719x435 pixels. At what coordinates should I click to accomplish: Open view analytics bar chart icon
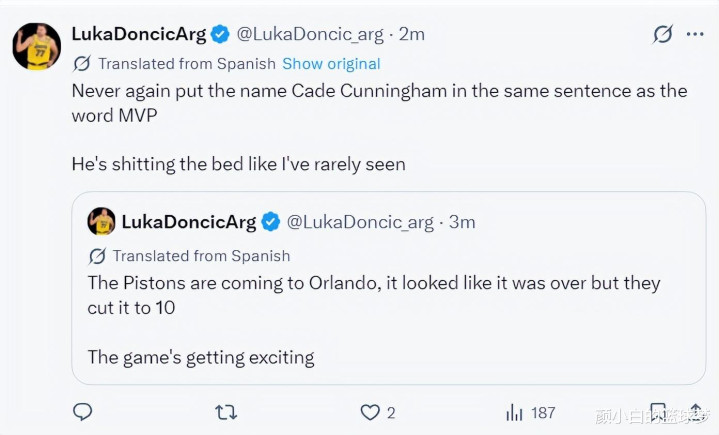click(x=514, y=412)
